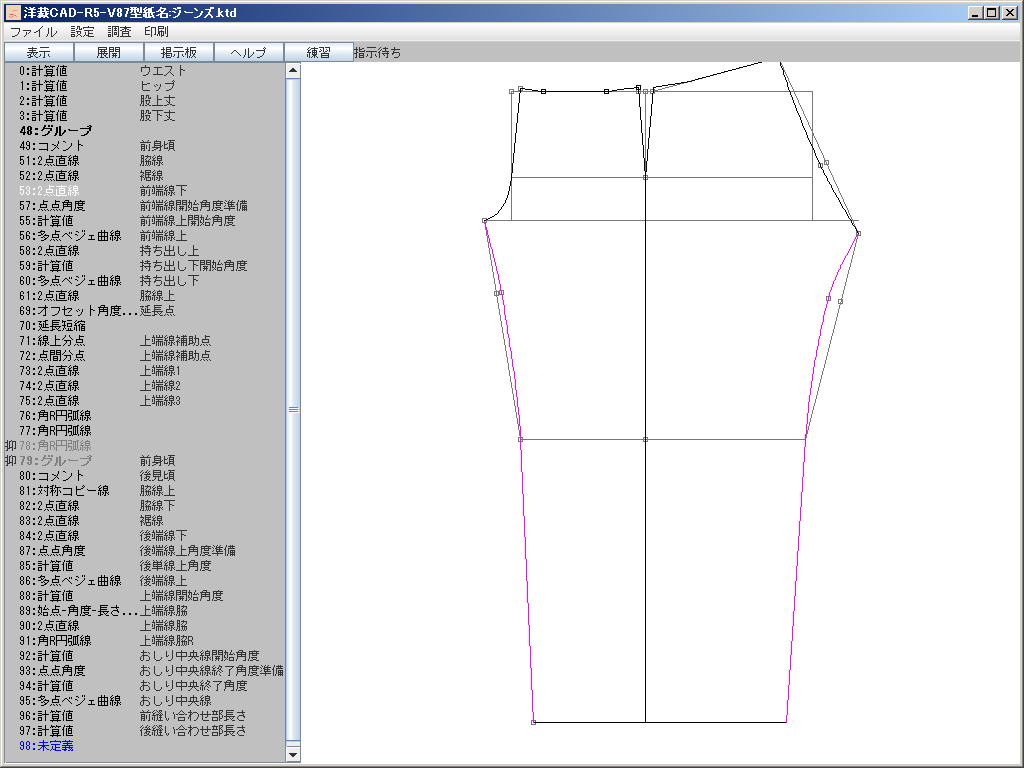Select row 49:コメント 前身頃
The image size is (1024, 768).
[x=145, y=146]
